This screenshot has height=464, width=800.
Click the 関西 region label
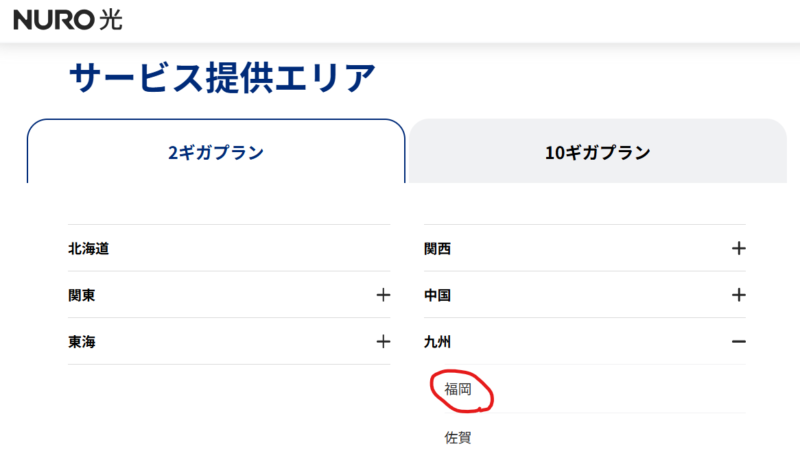pos(438,248)
